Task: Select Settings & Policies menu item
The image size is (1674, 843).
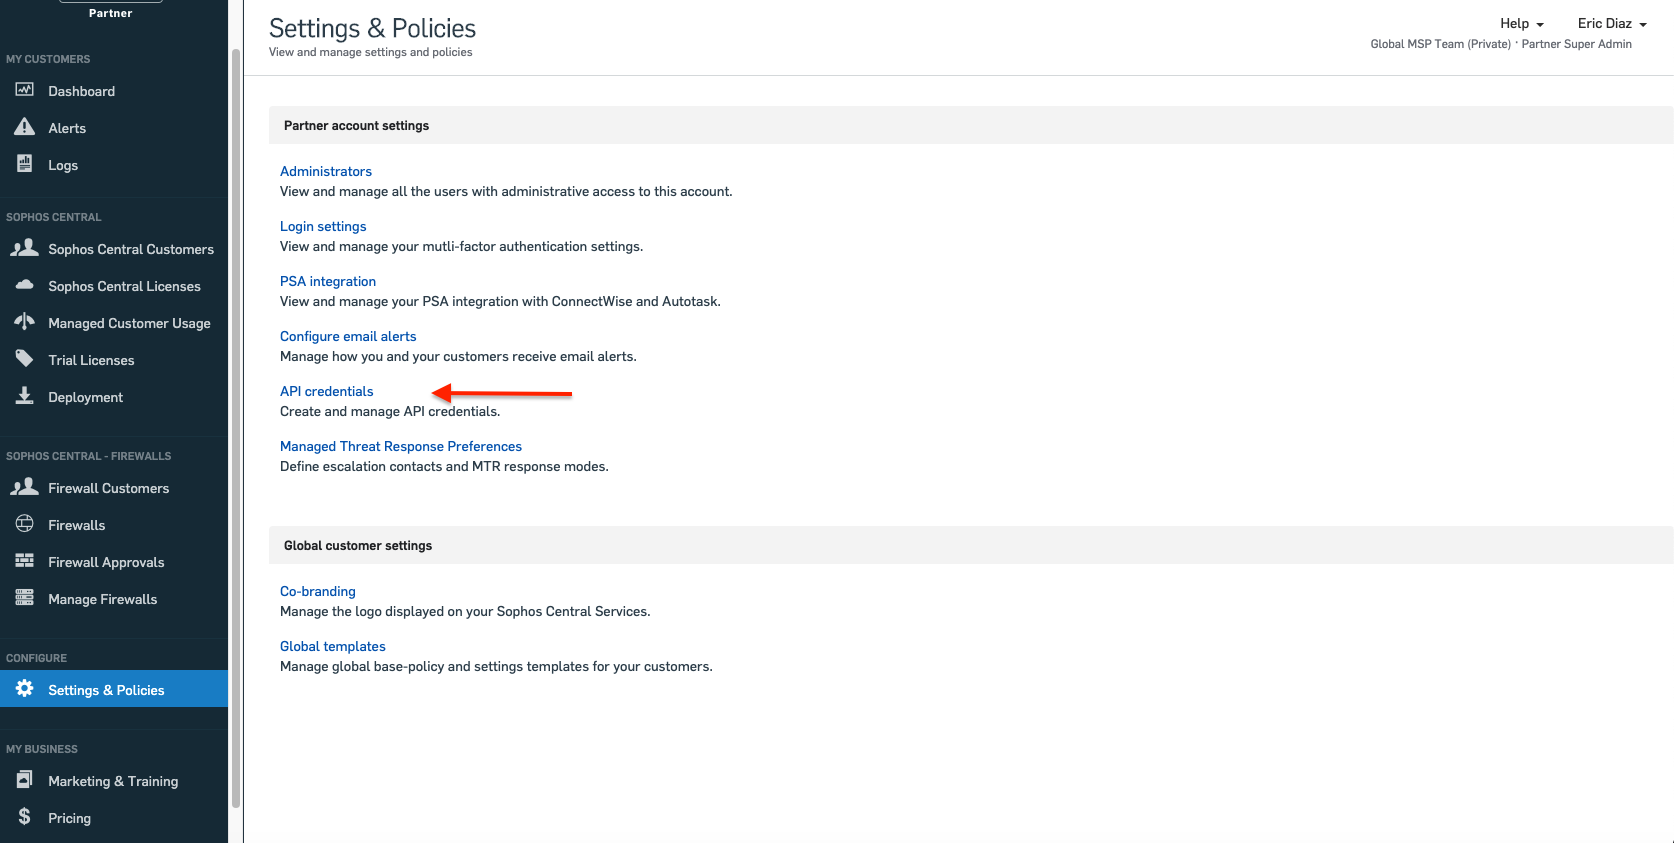Action: pos(114,689)
